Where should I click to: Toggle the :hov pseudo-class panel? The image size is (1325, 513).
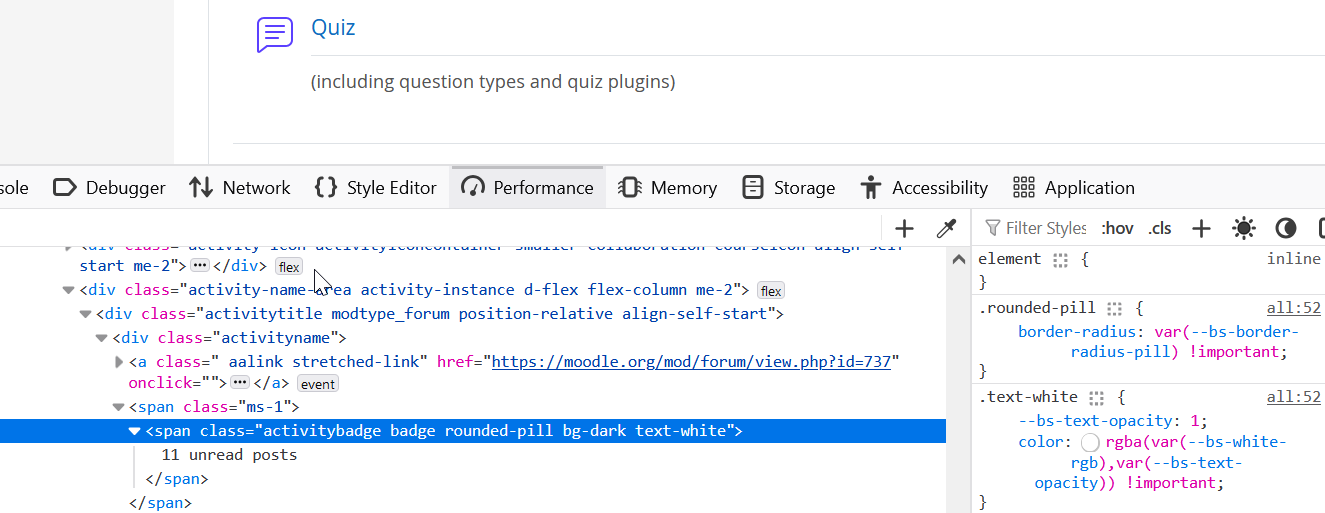click(1117, 228)
